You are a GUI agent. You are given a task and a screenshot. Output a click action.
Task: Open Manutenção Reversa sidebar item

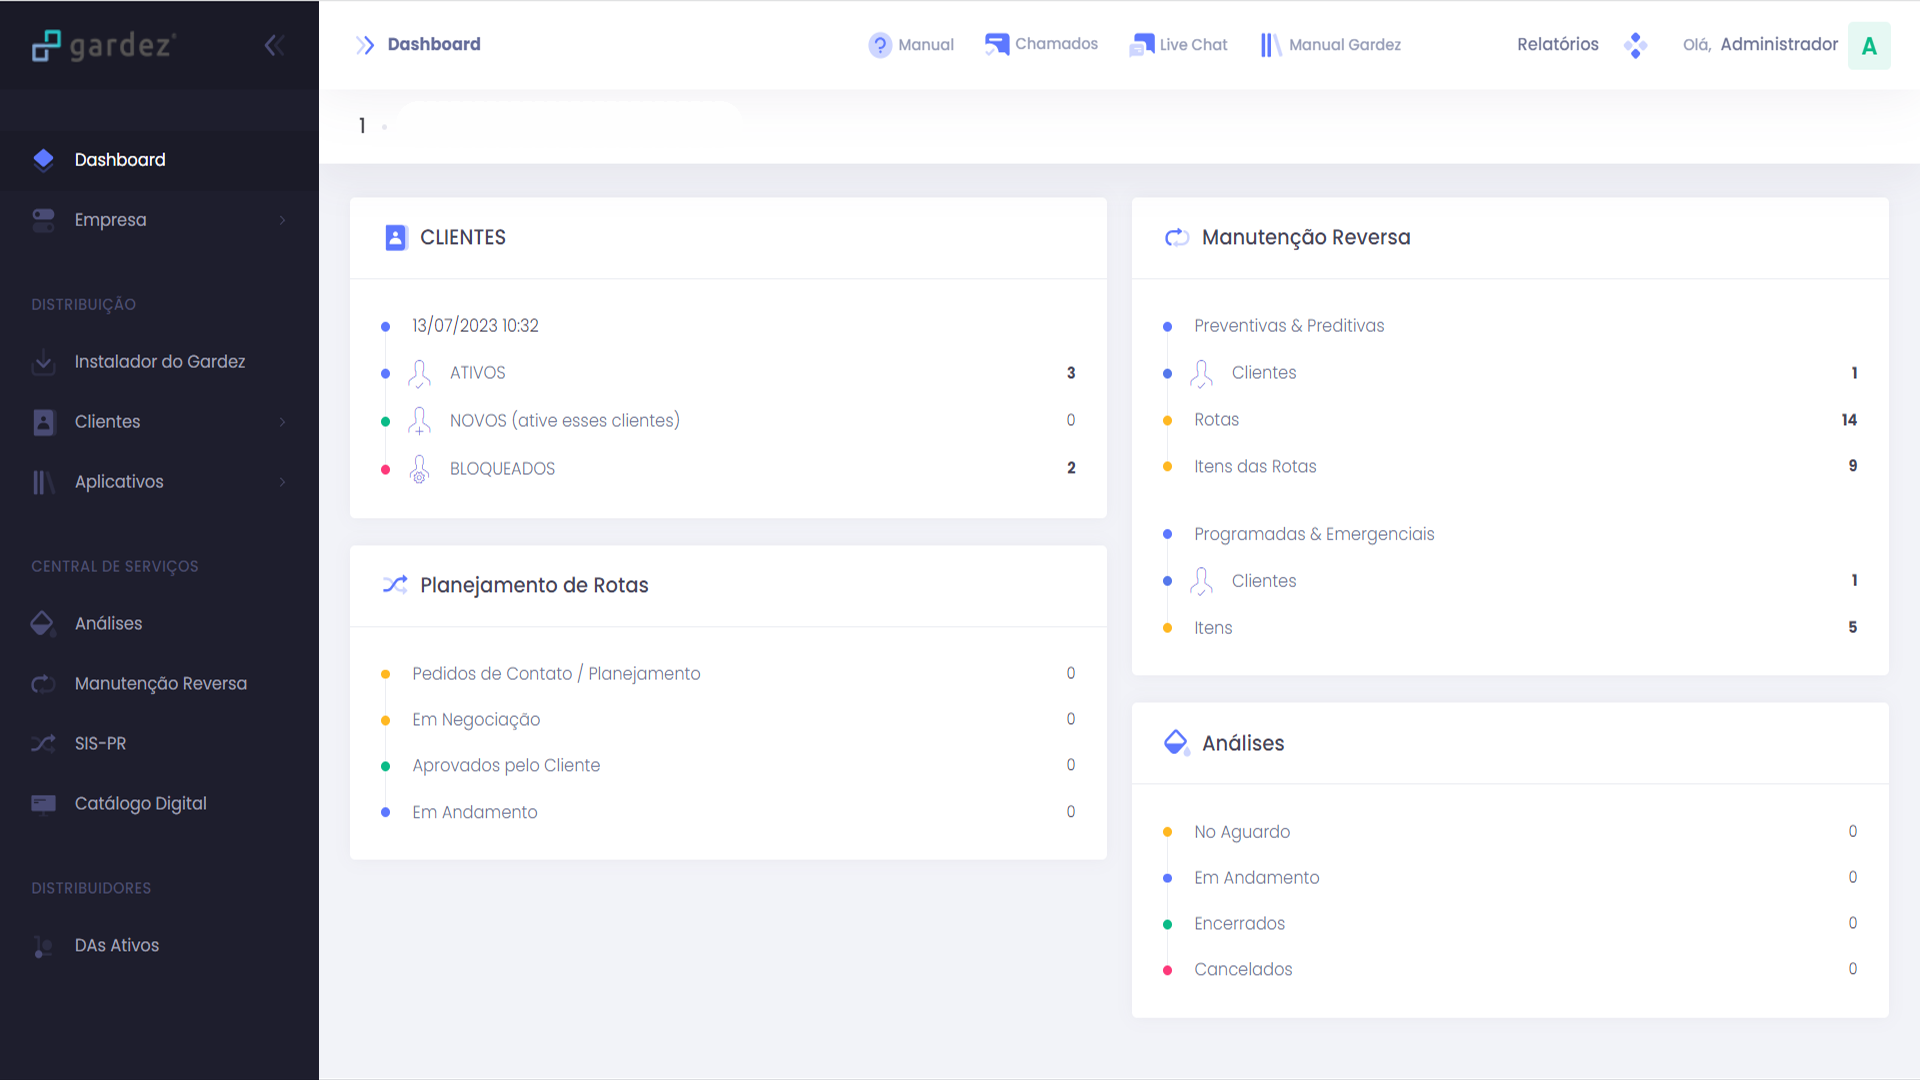[x=160, y=683]
